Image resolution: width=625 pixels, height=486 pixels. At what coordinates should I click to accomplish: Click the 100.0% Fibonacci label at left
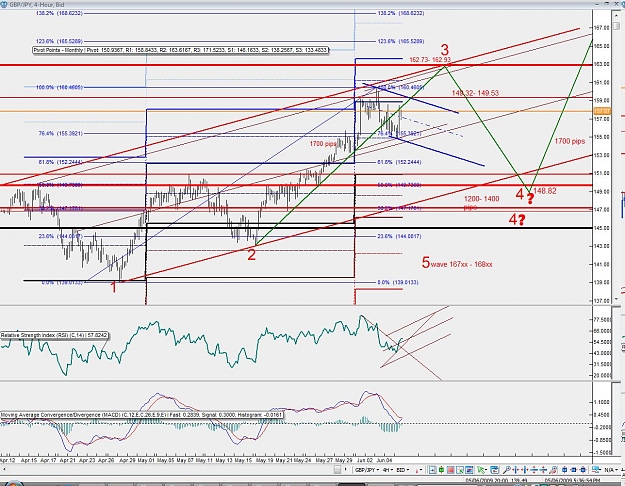[59, 87]
